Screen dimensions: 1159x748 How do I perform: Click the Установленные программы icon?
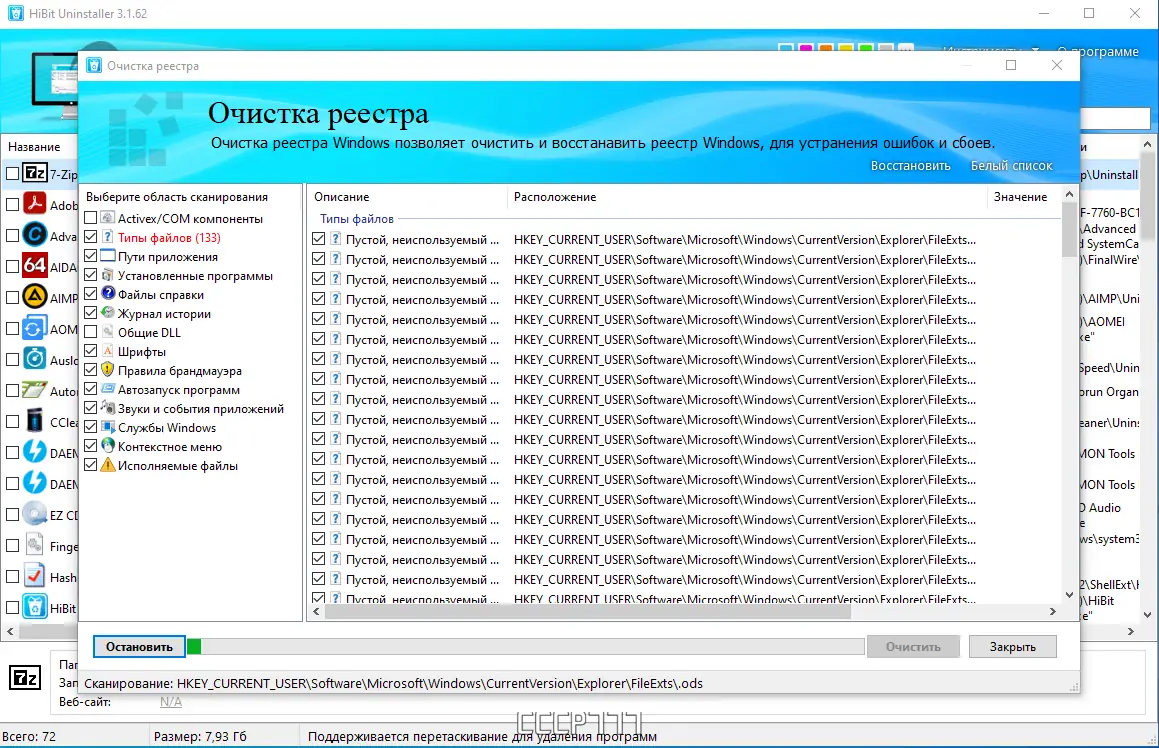click(x=108, y=275)
